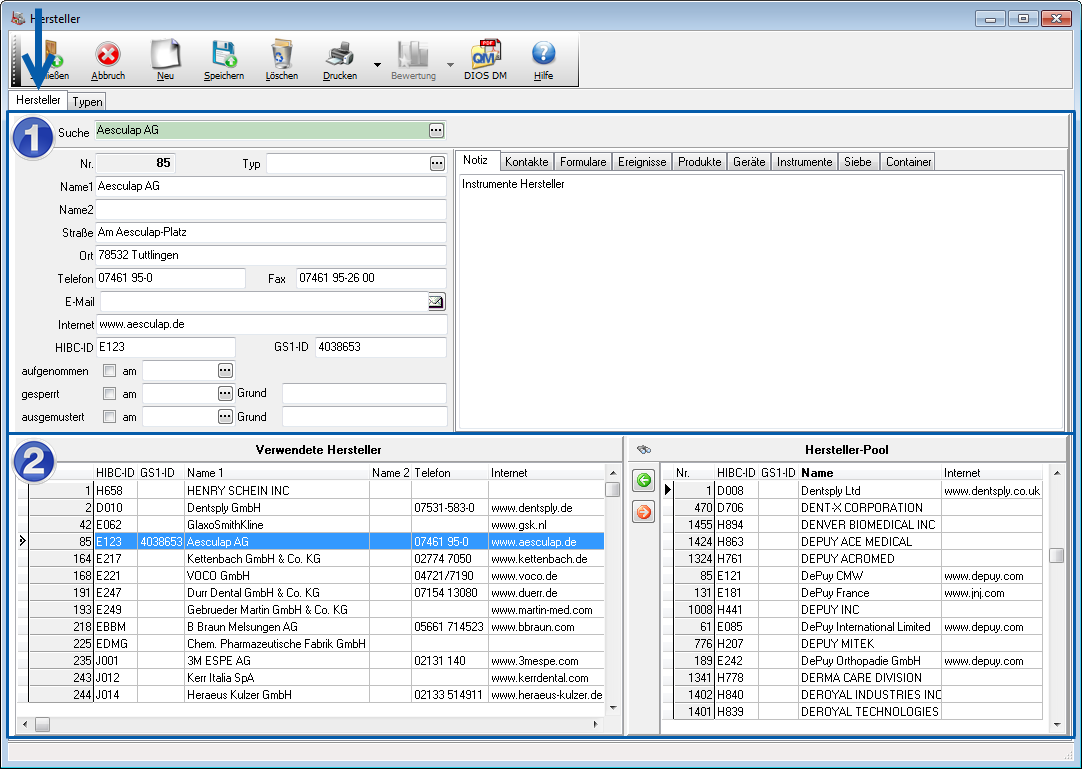This screenshot has width=1082, height=769.
Task: Click scroll-down arrow of Hersteller-Pool list
Action: coord(1056,724)
